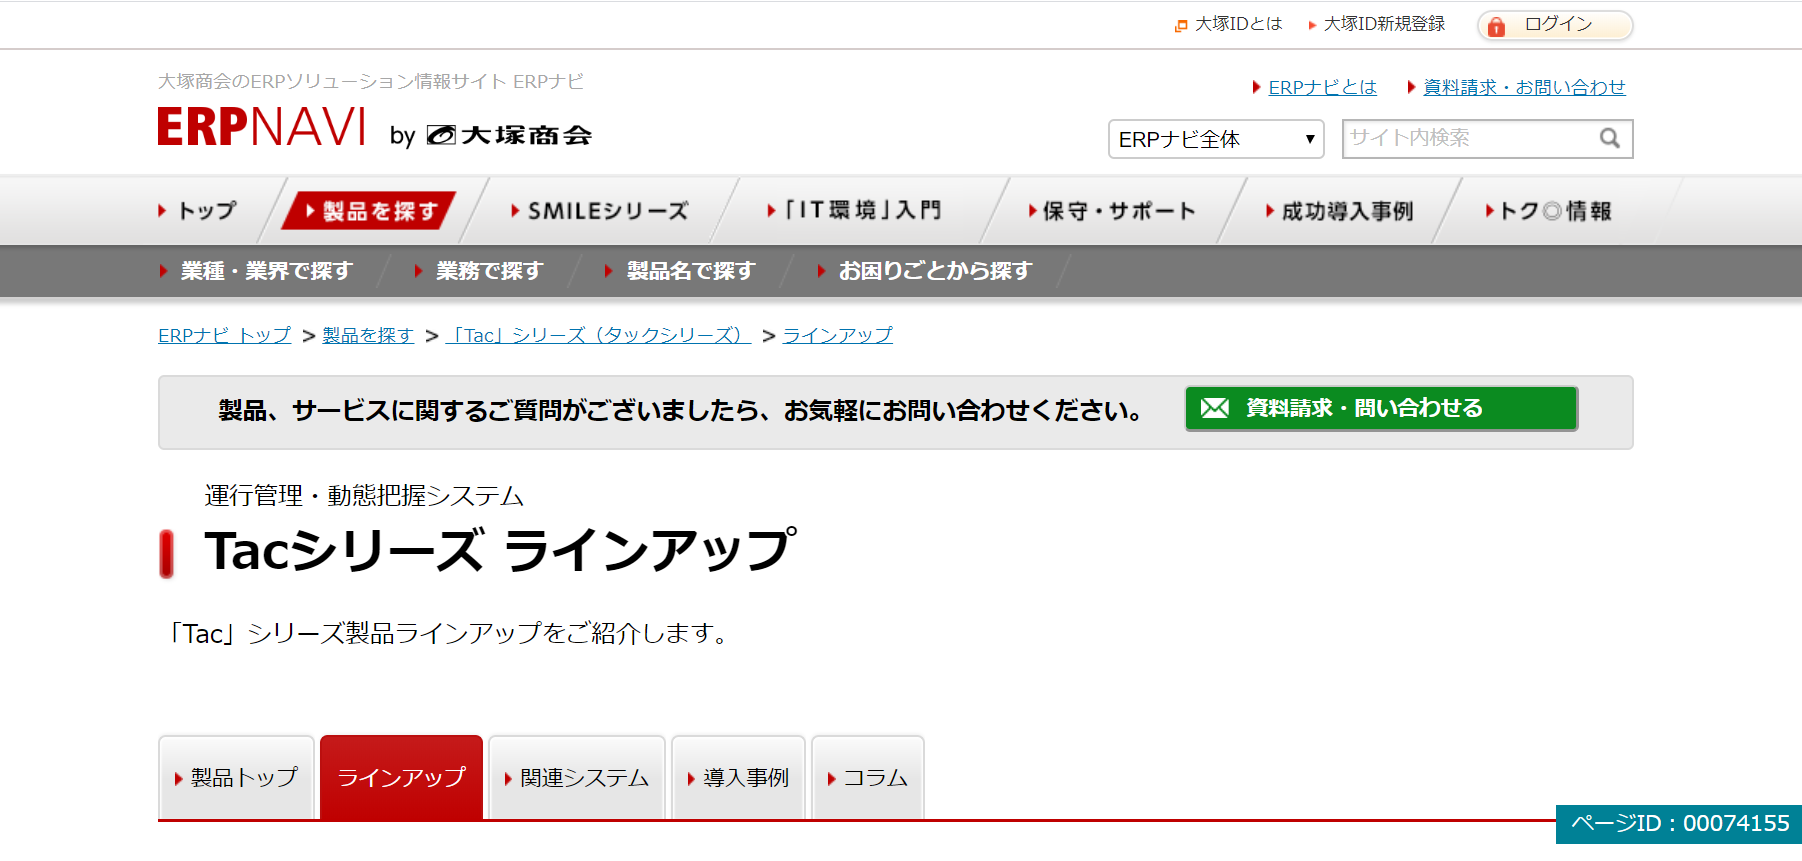Click the ページID : 00074155 badge
1802x861 pixels.
coord(1679,824)
